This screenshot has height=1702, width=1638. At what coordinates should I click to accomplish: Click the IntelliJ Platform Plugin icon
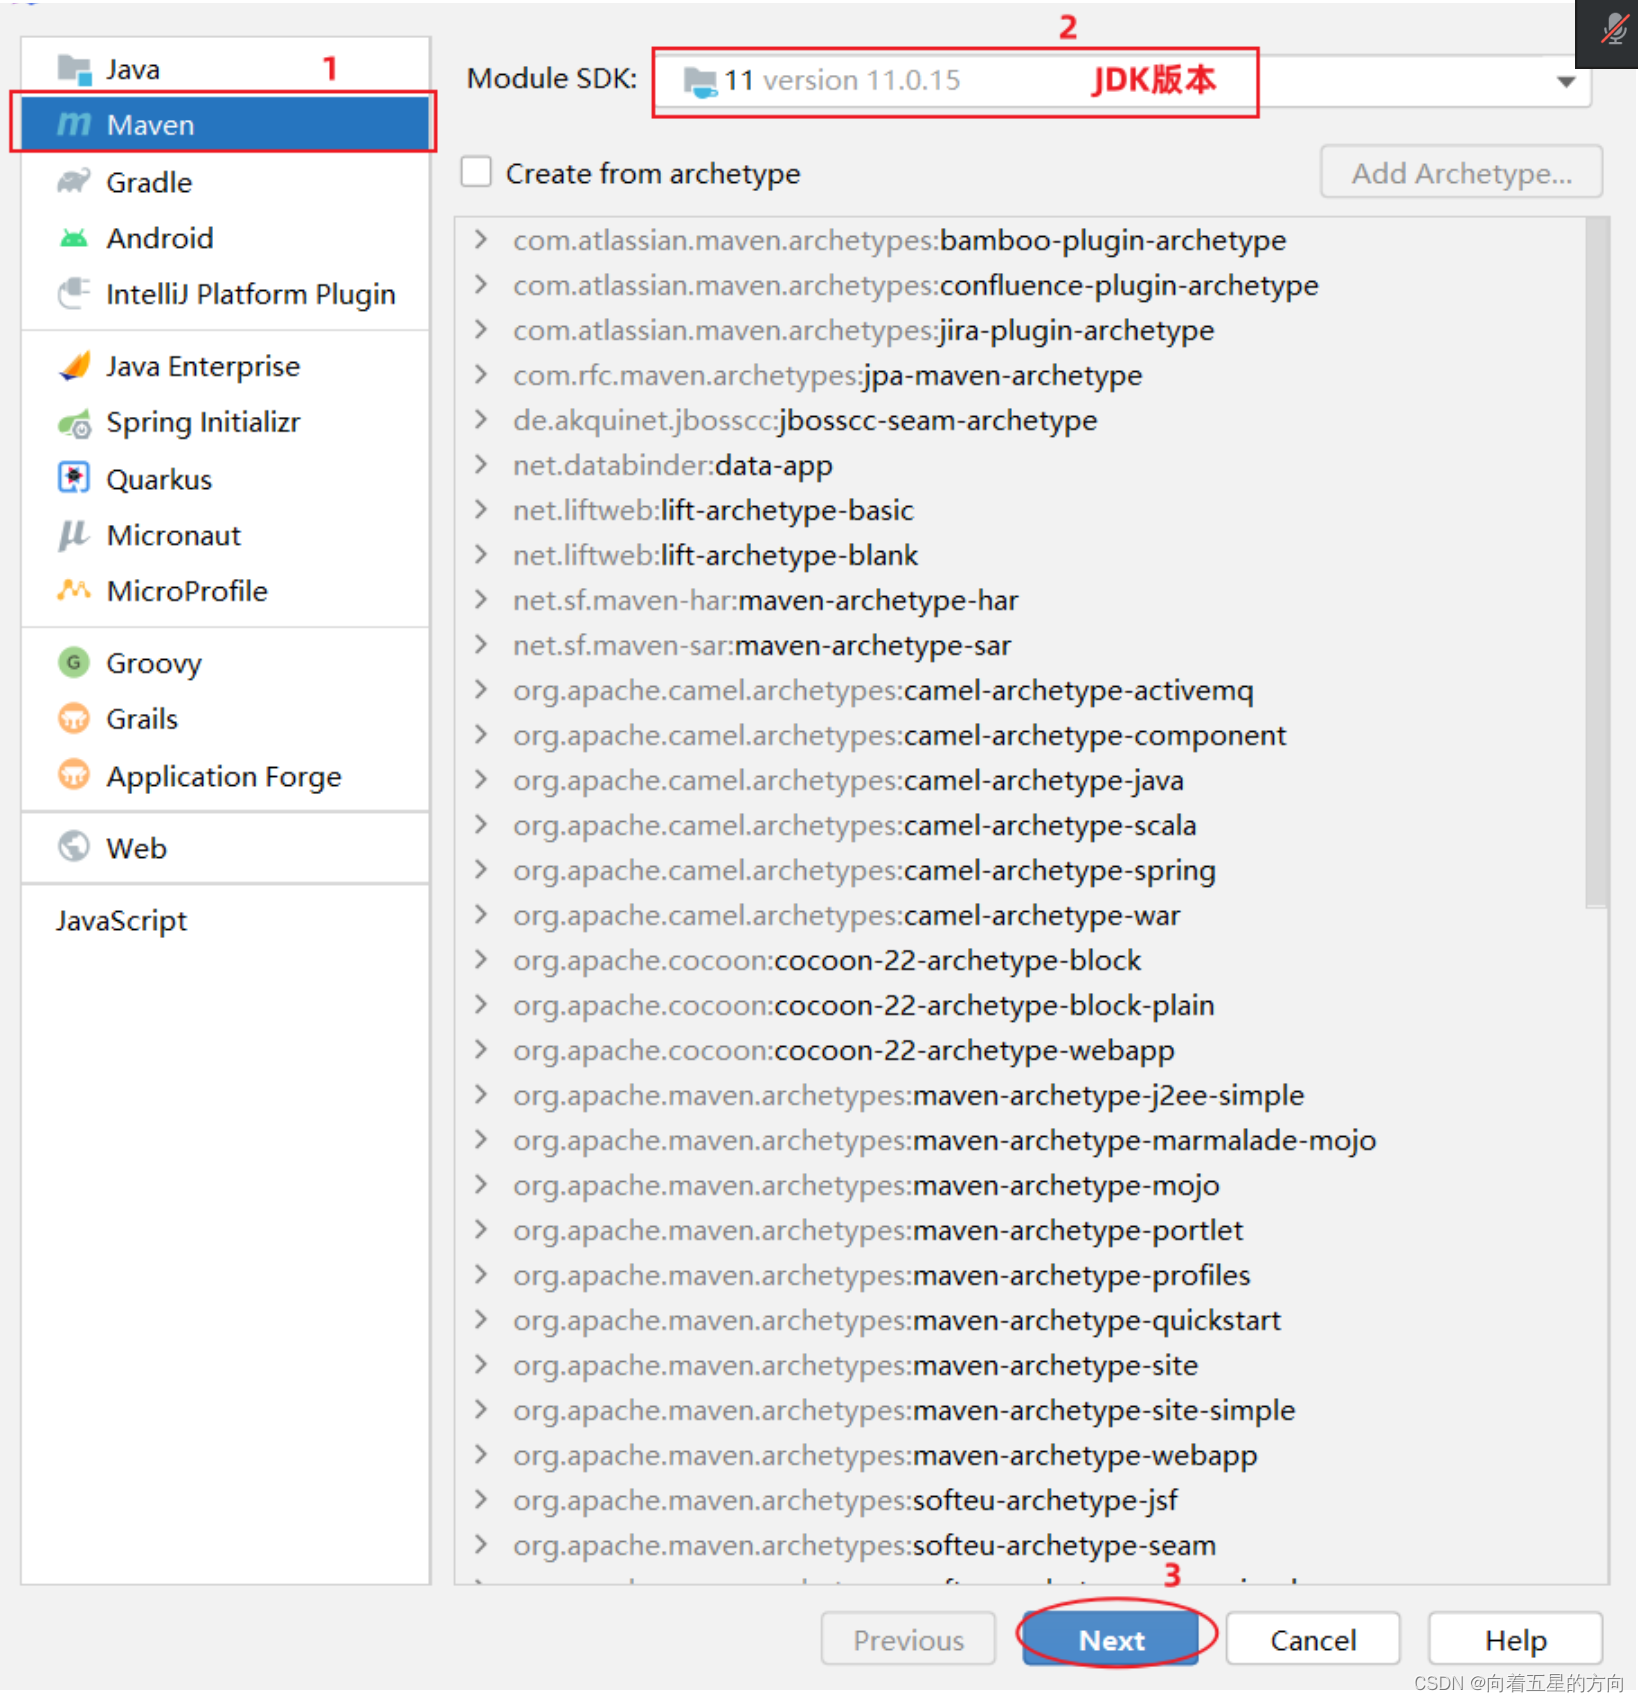[x=74, y=294]
